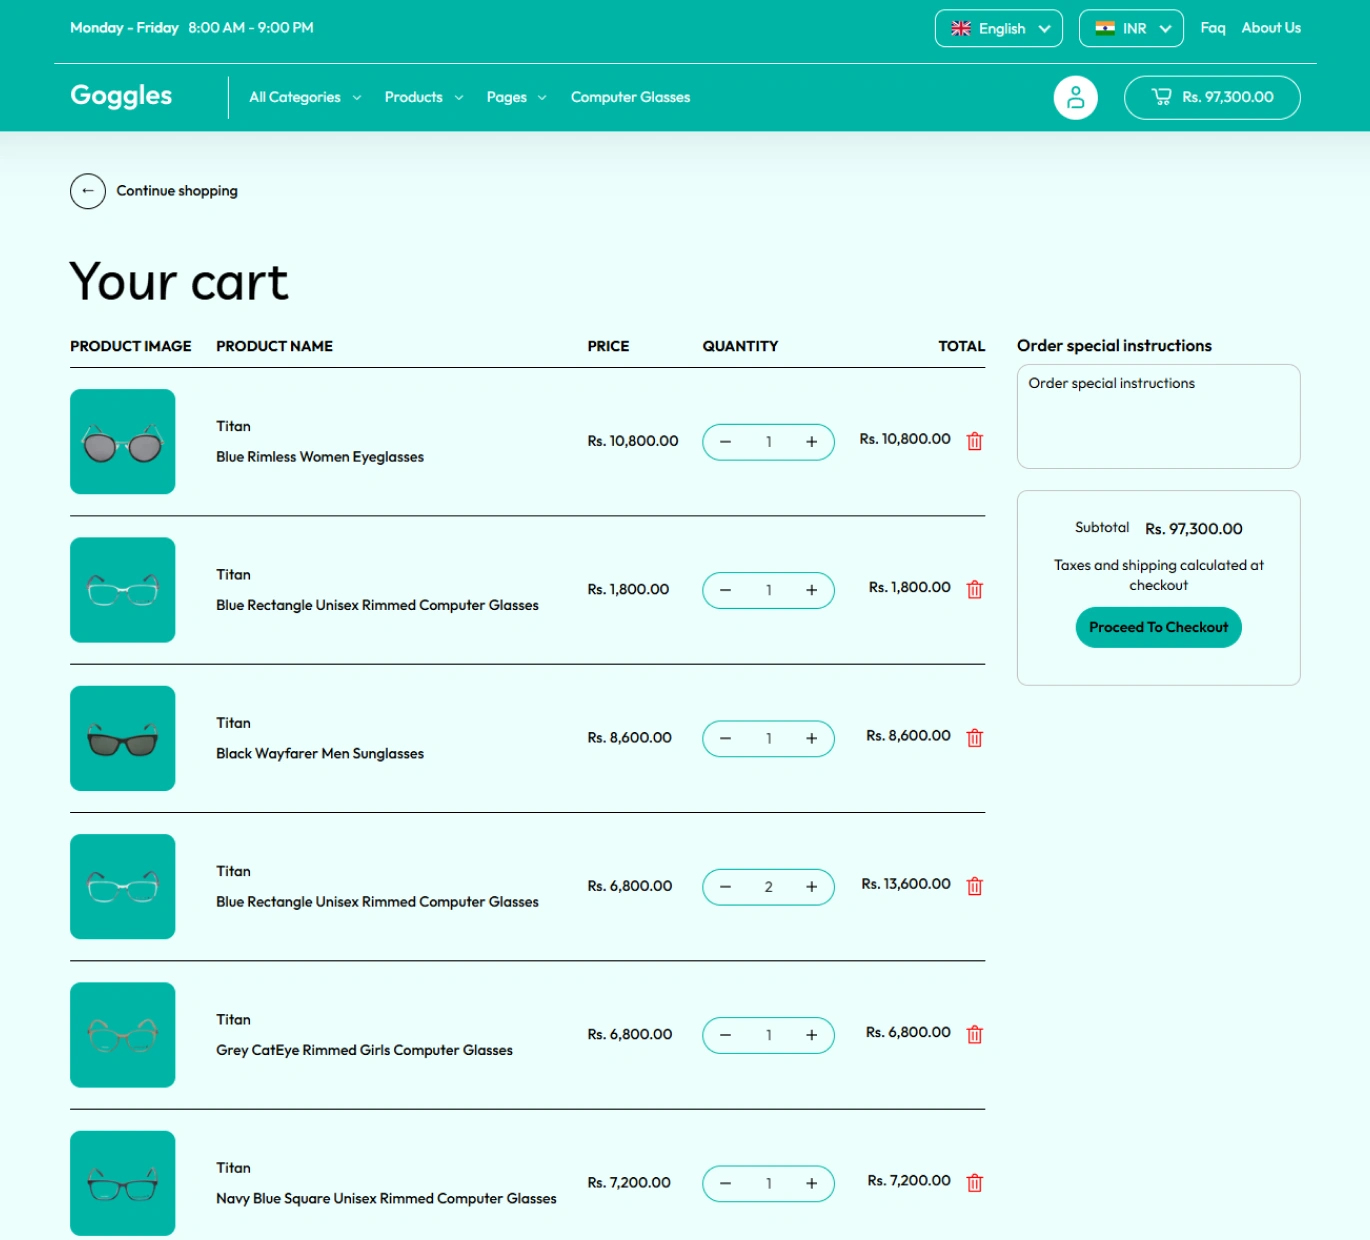Open the user account profile icon
Image resolution: width=1370 pixels, height=1240 pixels.
1075,97
